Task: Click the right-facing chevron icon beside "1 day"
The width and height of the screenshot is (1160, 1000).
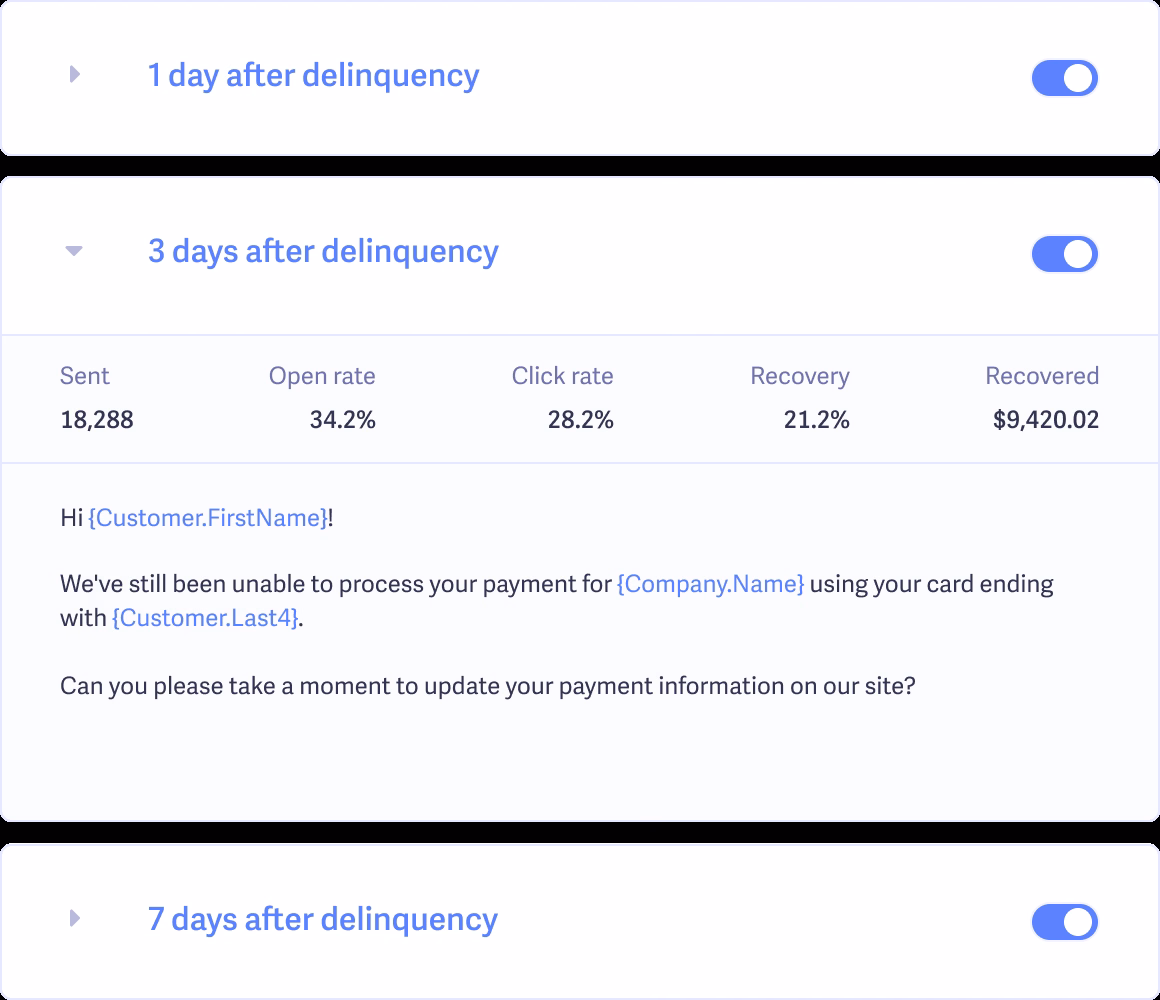Action: point(74,75)
